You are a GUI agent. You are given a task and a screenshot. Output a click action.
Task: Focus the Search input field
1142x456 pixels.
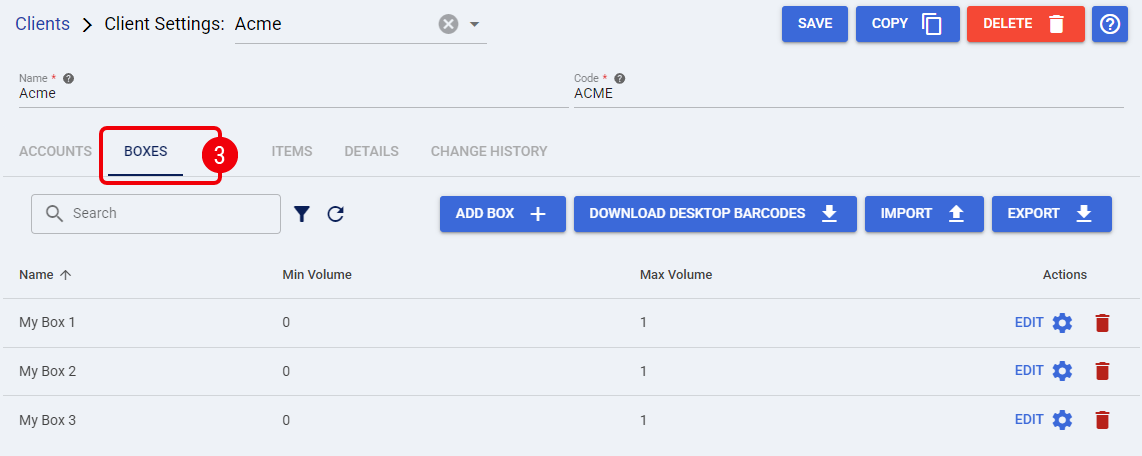pos(156,213)
